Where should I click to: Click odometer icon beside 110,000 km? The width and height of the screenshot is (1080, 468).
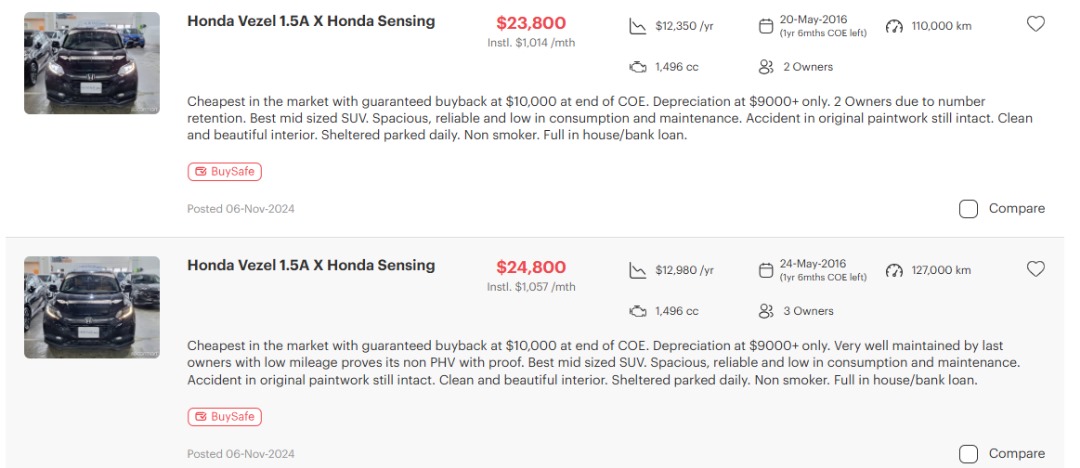[894, 27]
